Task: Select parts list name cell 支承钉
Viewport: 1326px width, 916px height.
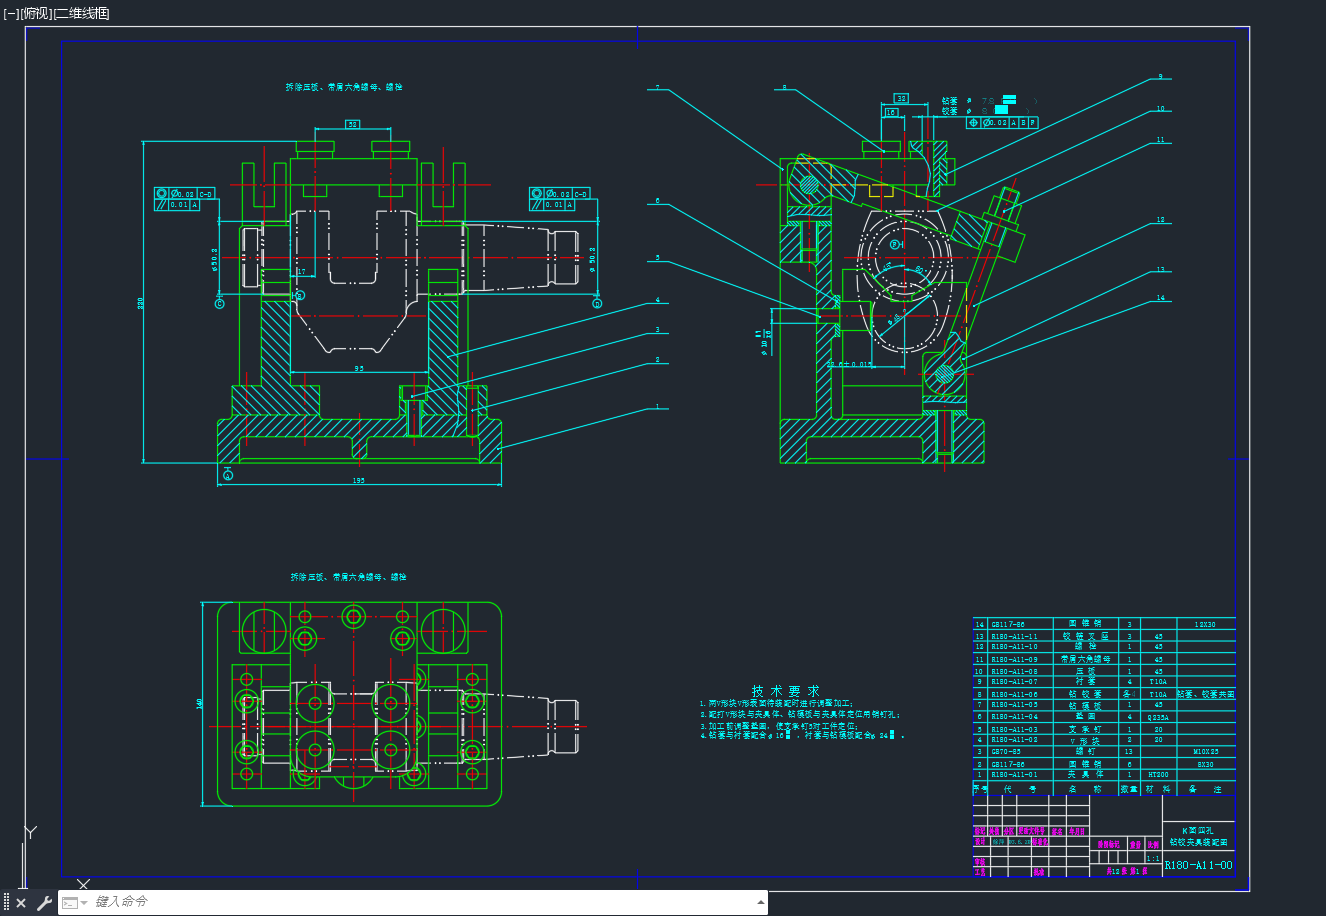Action: pos(1085,730)
